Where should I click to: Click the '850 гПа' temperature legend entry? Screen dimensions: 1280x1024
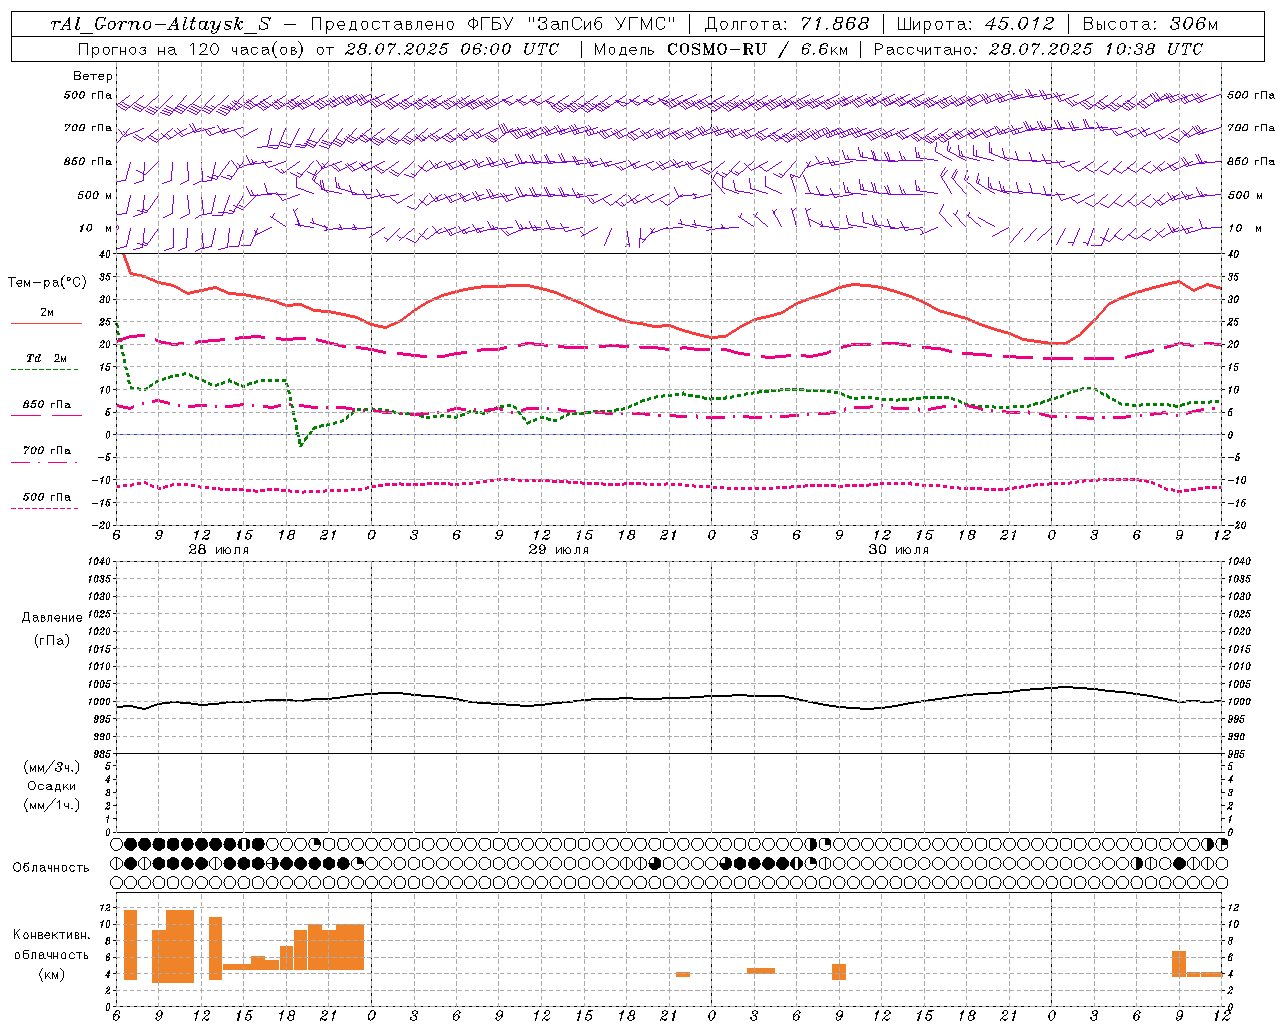click(x=47, y=405)
